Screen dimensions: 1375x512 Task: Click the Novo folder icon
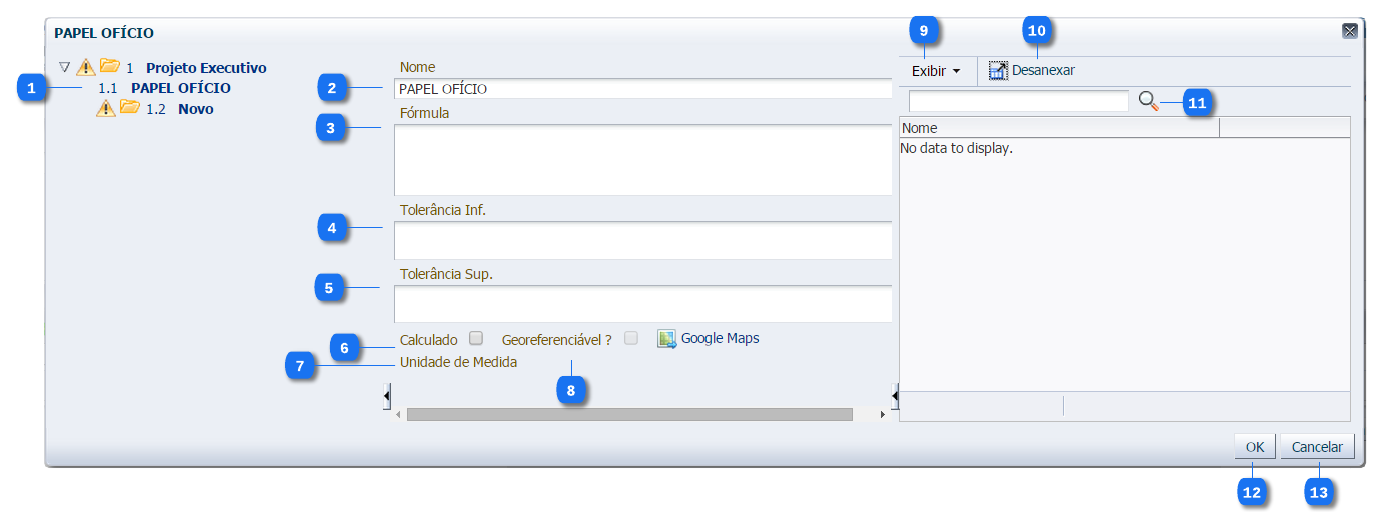click(x=130, y=107)
